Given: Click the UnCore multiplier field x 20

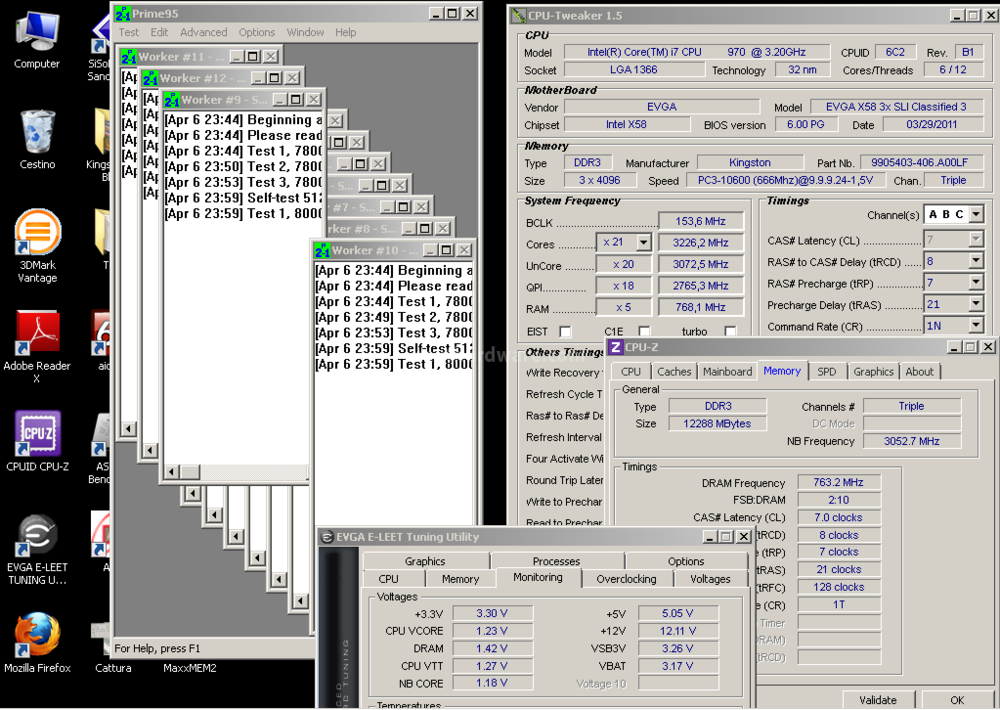Looking at the screenshot, I should (623, 264).
